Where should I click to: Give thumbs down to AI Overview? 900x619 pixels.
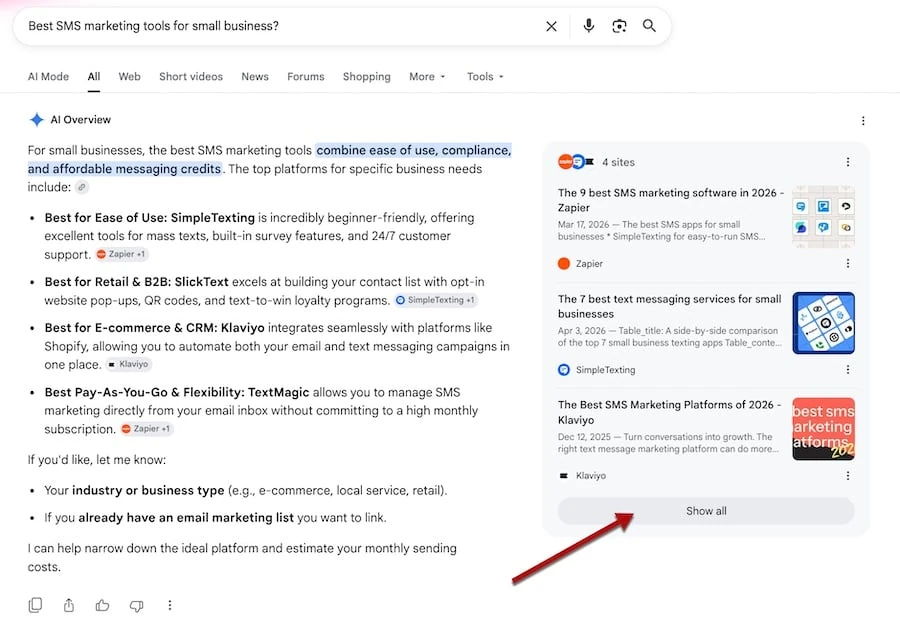(136, 605)
